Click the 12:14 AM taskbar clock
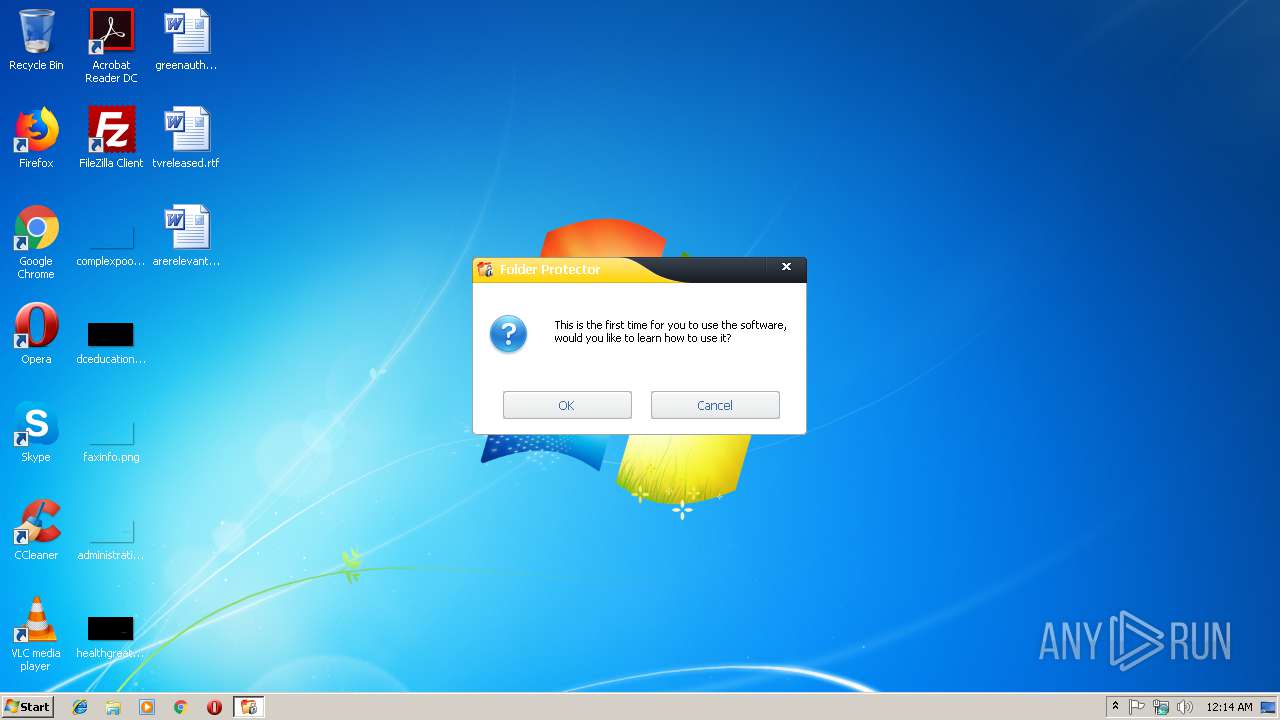This screenshot has height=720, width=1280. 1229,707
